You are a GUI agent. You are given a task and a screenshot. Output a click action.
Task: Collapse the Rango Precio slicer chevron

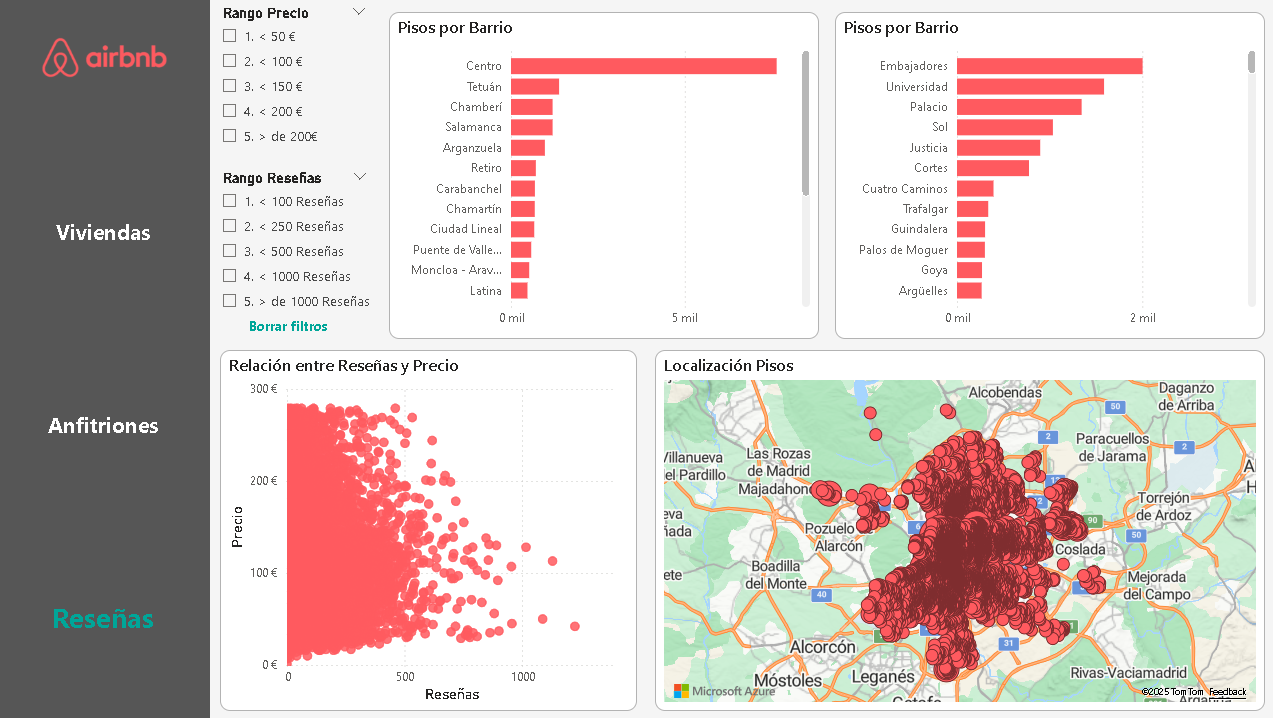coord(360,12)
